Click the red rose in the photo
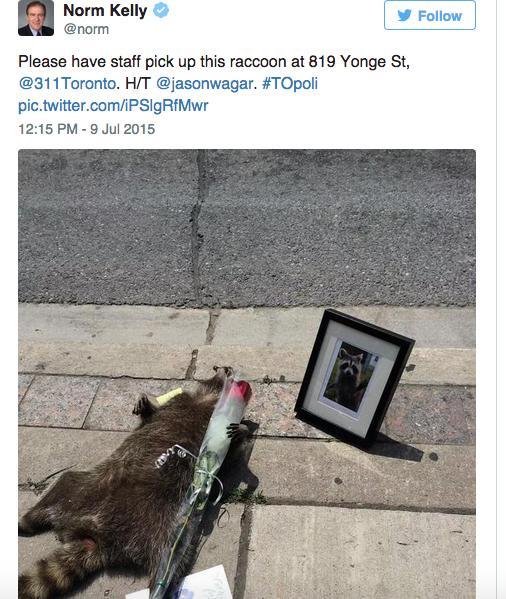 coord(240,393)
